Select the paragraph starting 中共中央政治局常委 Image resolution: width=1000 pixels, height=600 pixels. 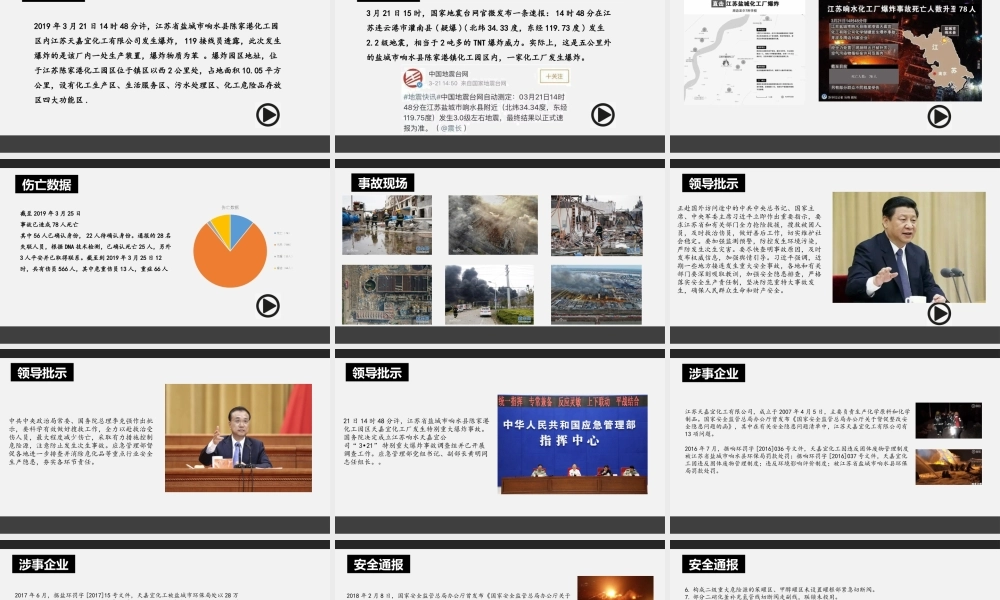pos(81,441)
